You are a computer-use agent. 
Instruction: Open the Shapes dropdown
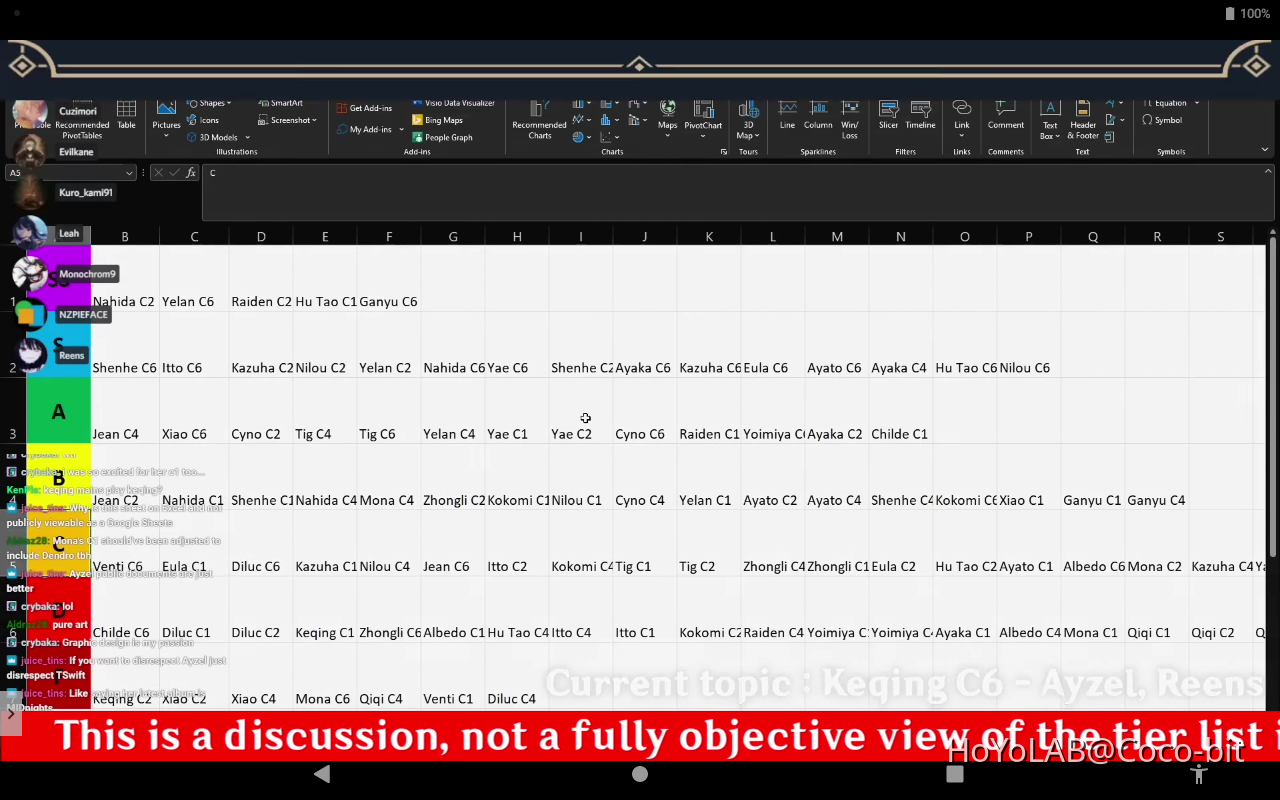[209, 103]
